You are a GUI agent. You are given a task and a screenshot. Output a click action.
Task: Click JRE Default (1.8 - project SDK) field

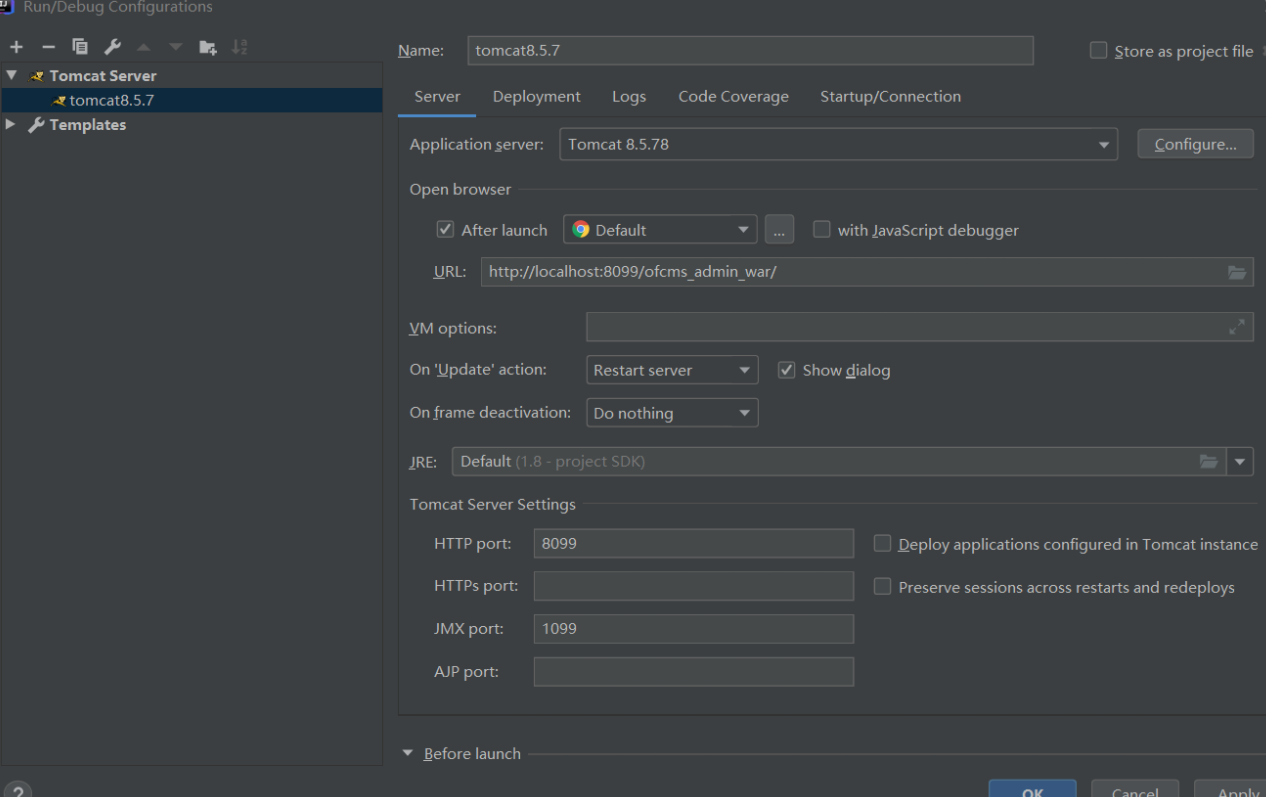pyautogui.click(x=839, y=461)
